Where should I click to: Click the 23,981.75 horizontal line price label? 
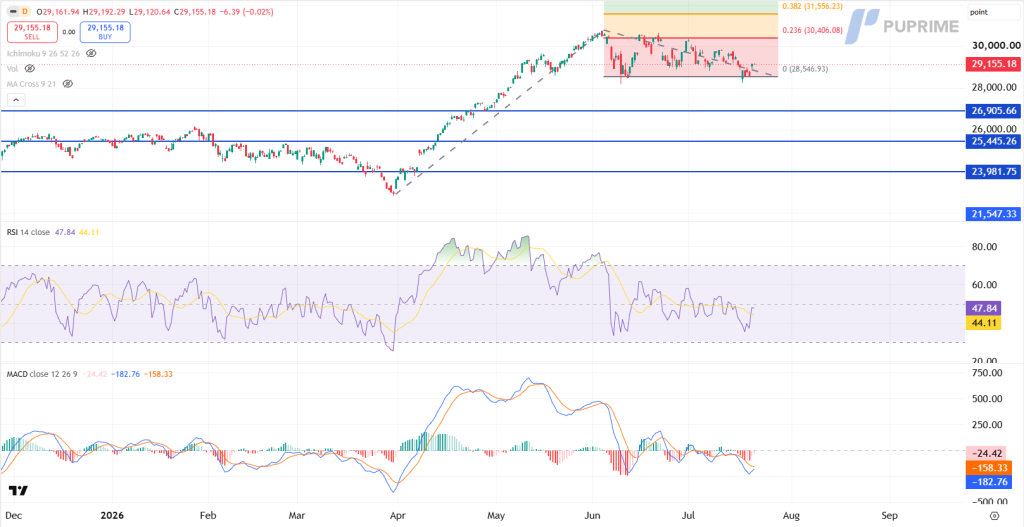click(x=992, y=172)
